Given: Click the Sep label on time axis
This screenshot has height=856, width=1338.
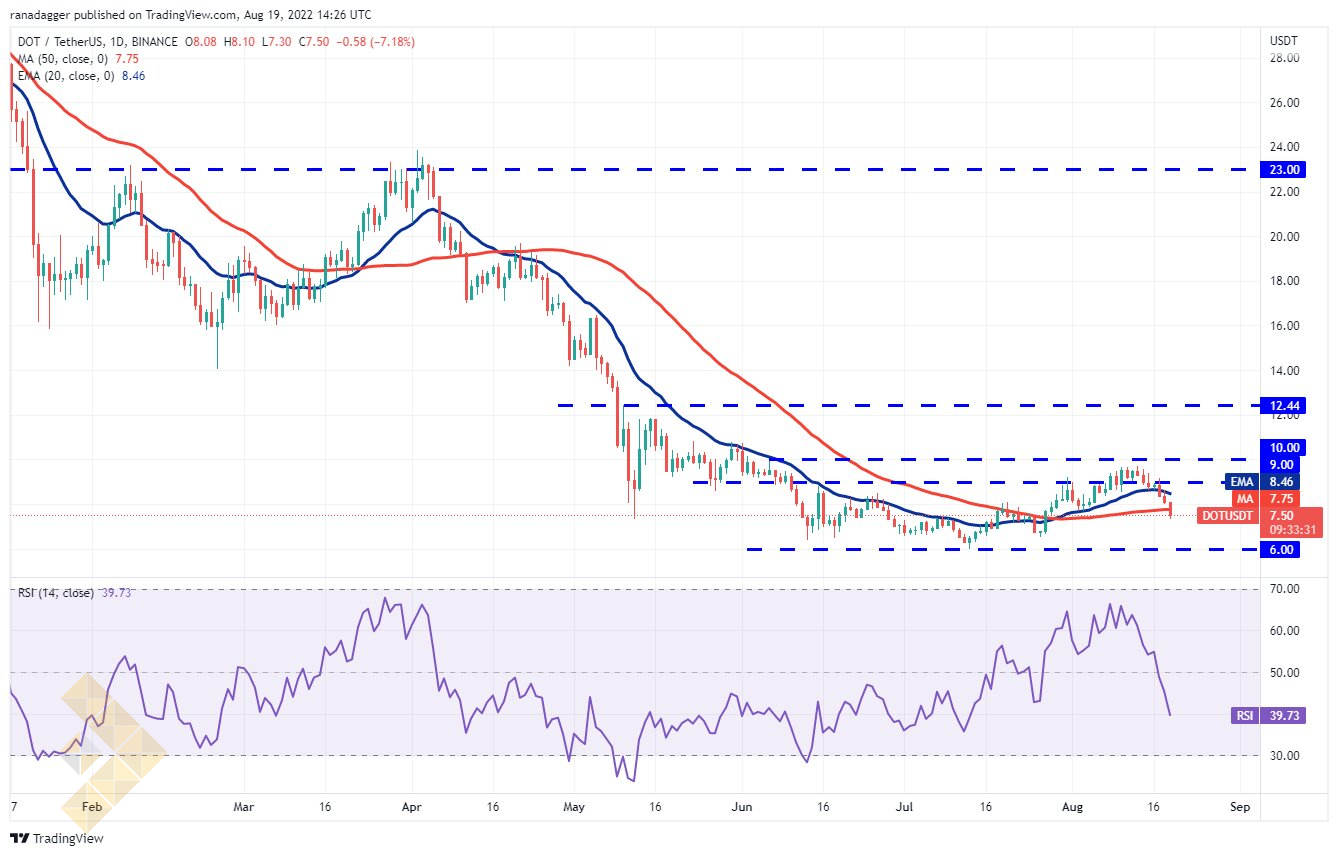Looking at the screenshot, I should pos(1238,805).
